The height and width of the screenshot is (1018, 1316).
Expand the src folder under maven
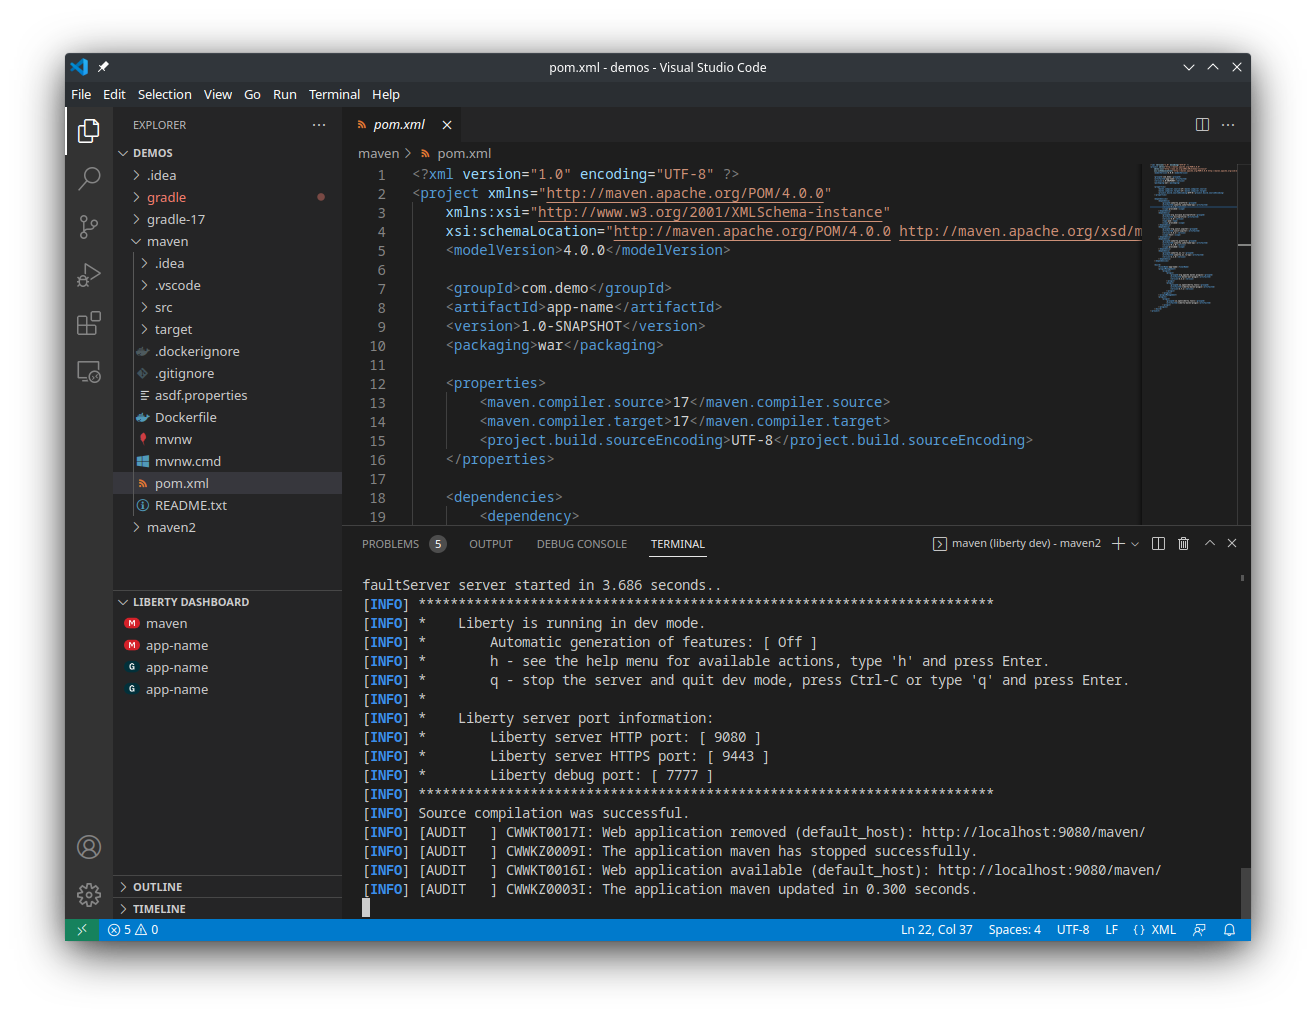point(227,307)
